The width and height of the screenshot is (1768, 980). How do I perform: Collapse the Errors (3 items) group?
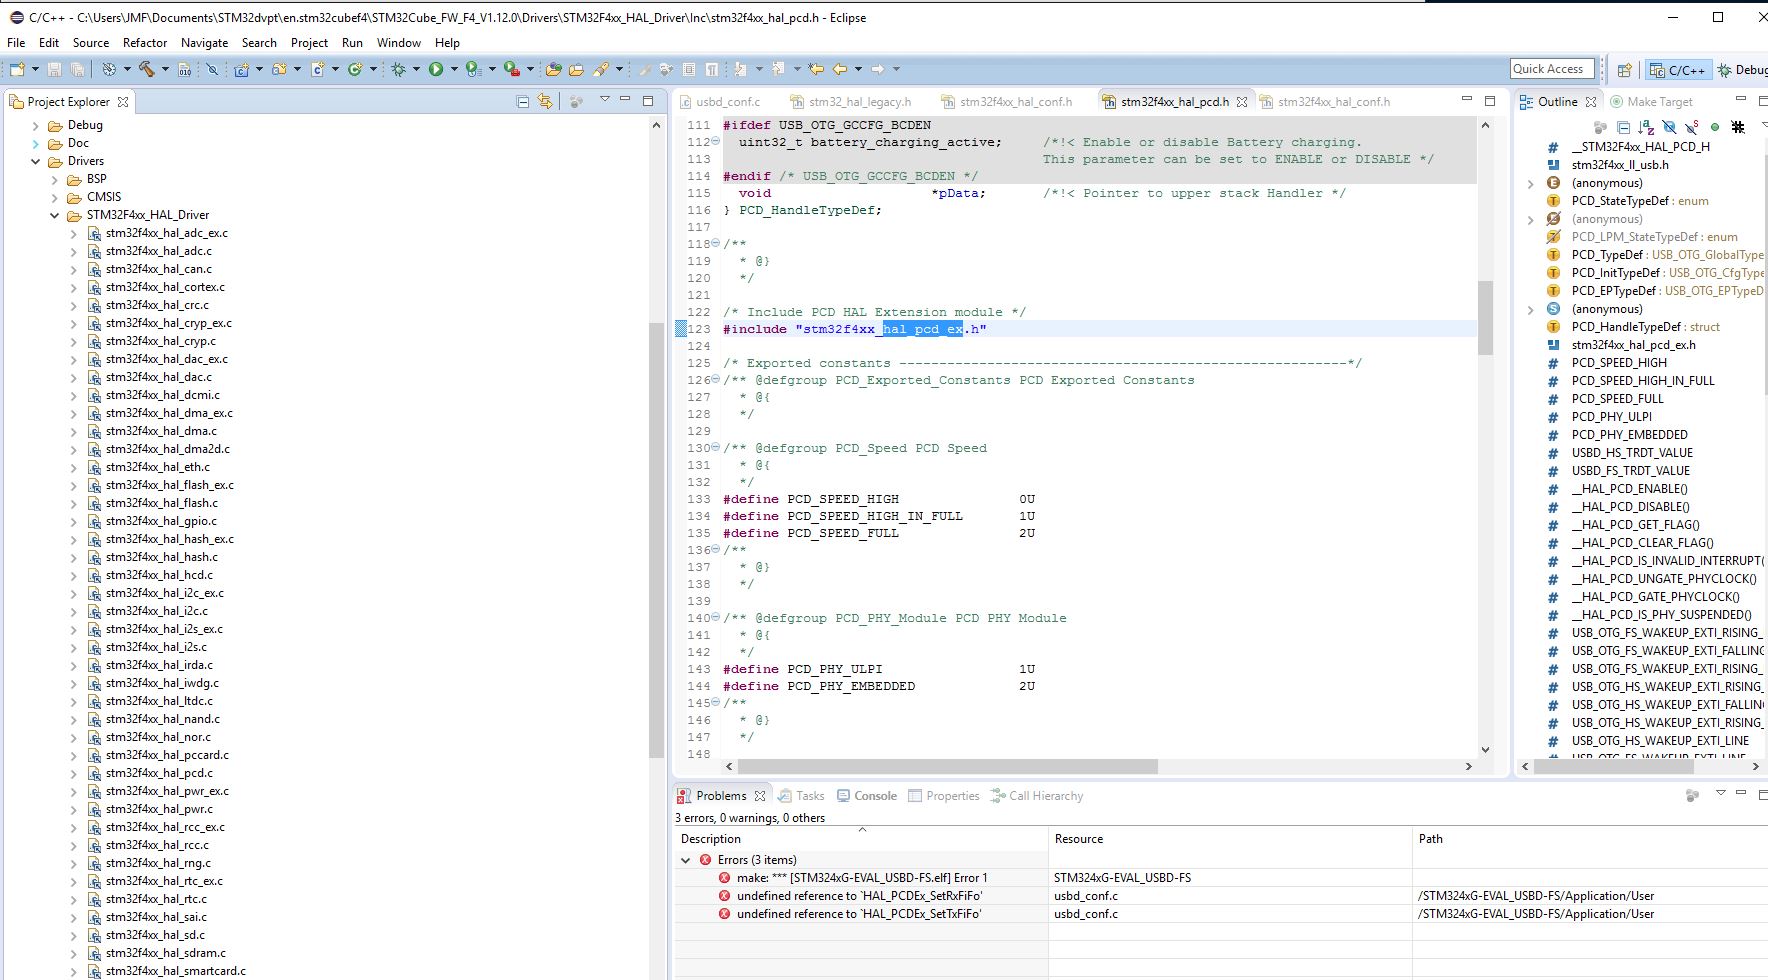685,860
